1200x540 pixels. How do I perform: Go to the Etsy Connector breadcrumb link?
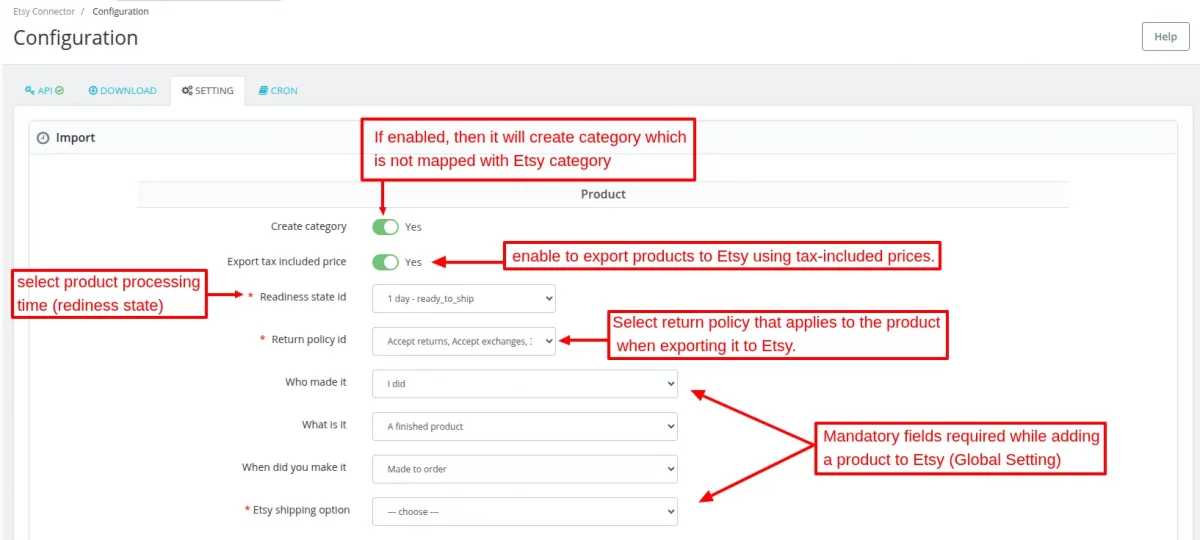(x=44, y=12)
